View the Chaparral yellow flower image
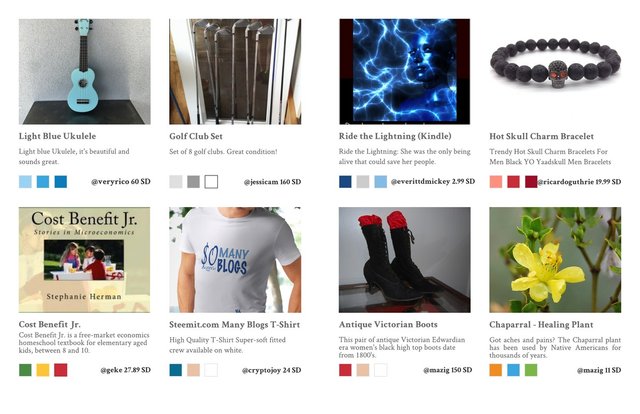Image resolution: width=640 pixels, height=414 pixels. [555, 260]
